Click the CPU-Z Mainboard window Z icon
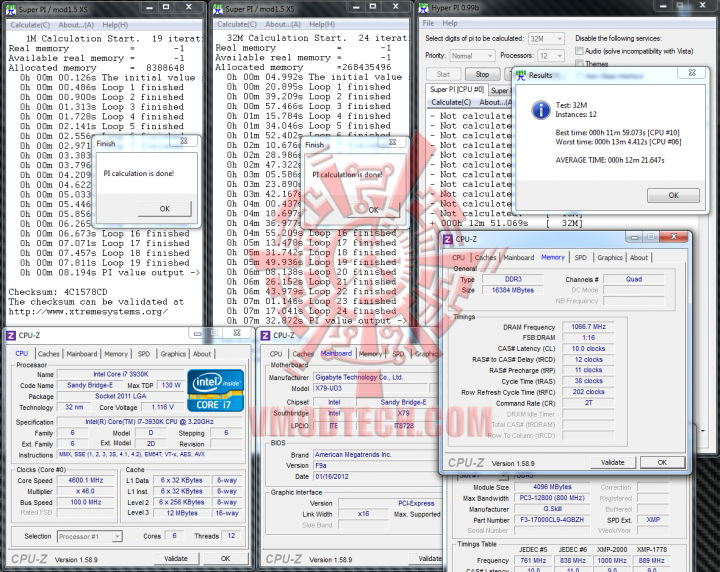This screenshot has height=572, width=720. click(265, 336)
